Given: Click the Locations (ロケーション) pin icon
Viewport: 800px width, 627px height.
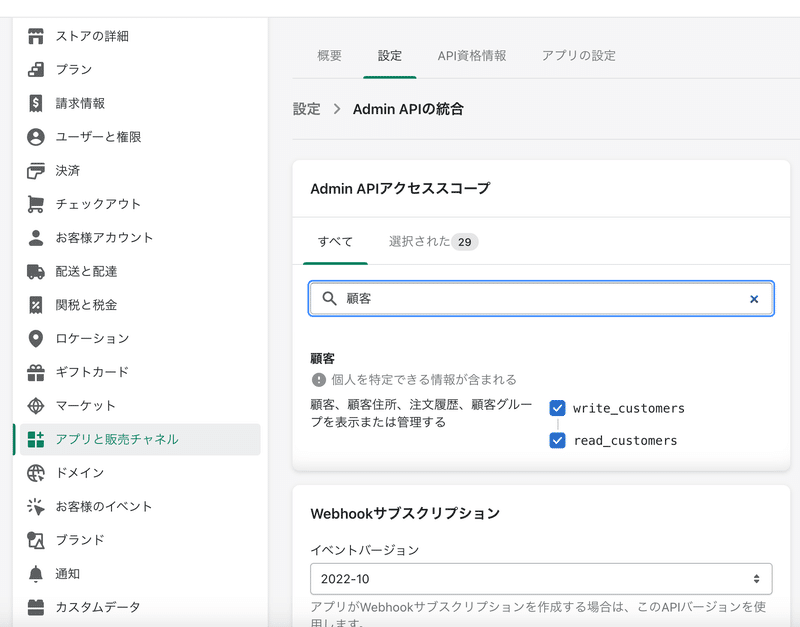Looking at the screenshot, I should pos(36,339).
